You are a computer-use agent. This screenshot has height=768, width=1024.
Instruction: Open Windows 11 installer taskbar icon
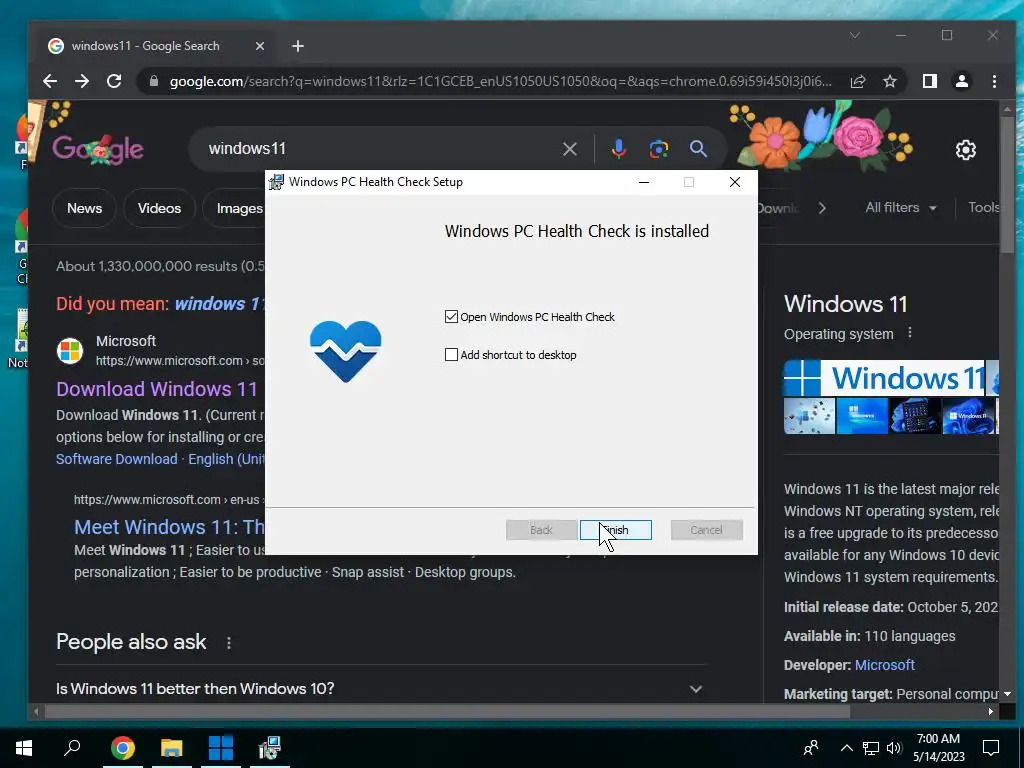pos(221,748)
